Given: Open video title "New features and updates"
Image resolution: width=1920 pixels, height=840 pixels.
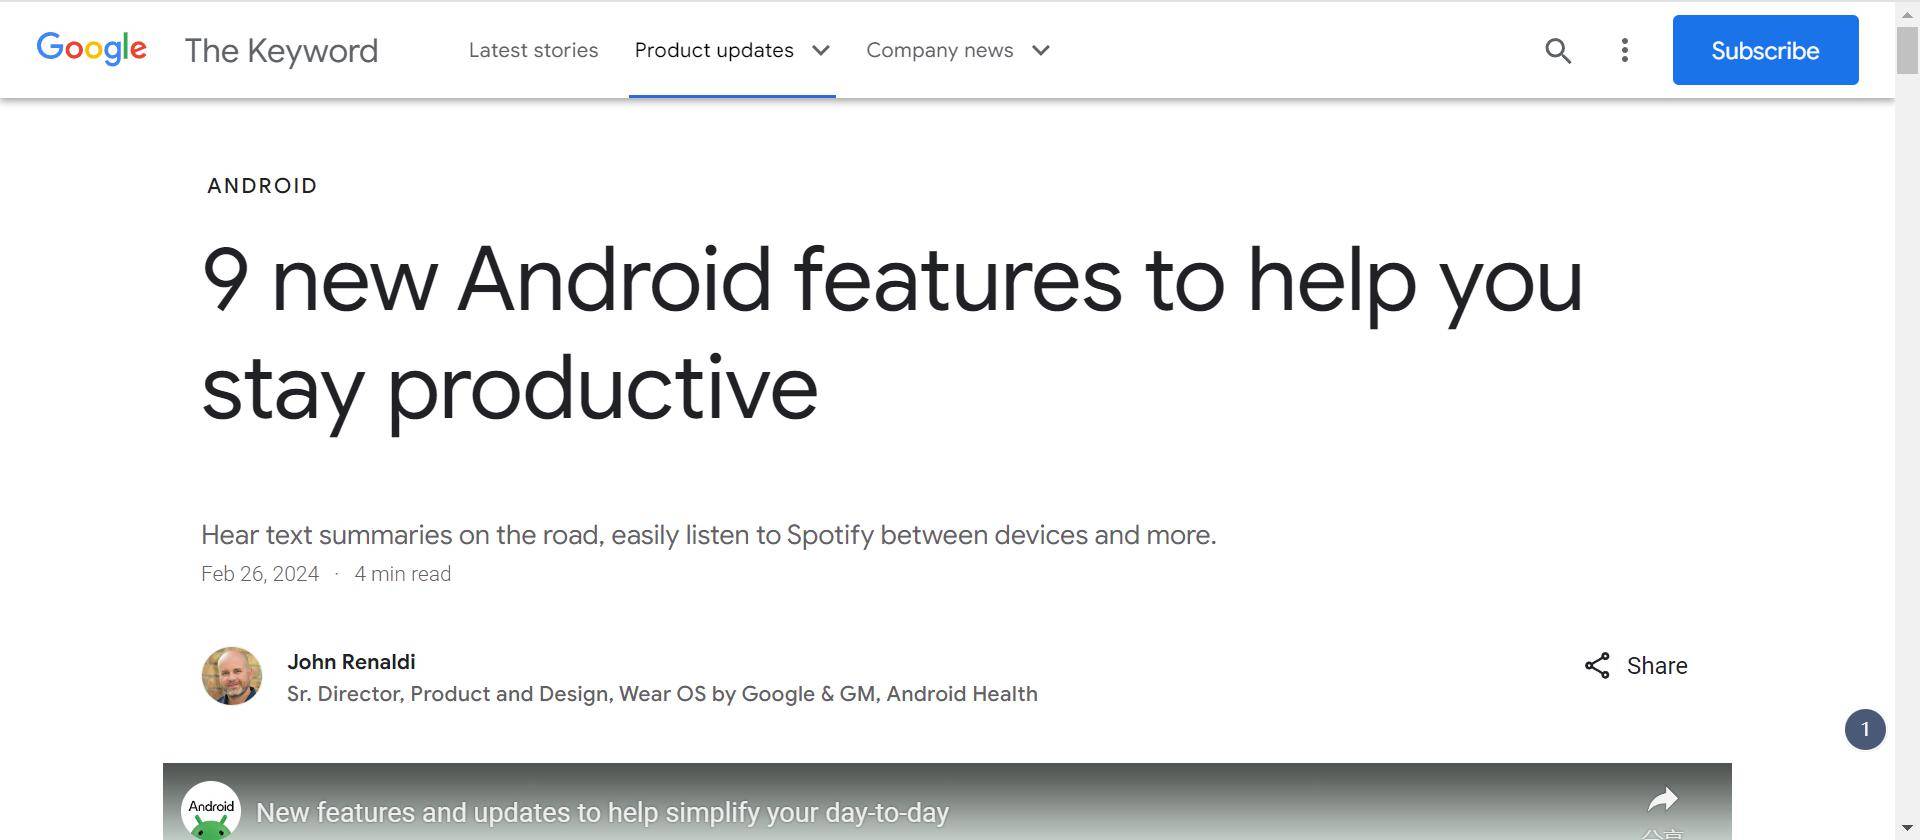Looking at the screenshot, I should tap(602, 812).
